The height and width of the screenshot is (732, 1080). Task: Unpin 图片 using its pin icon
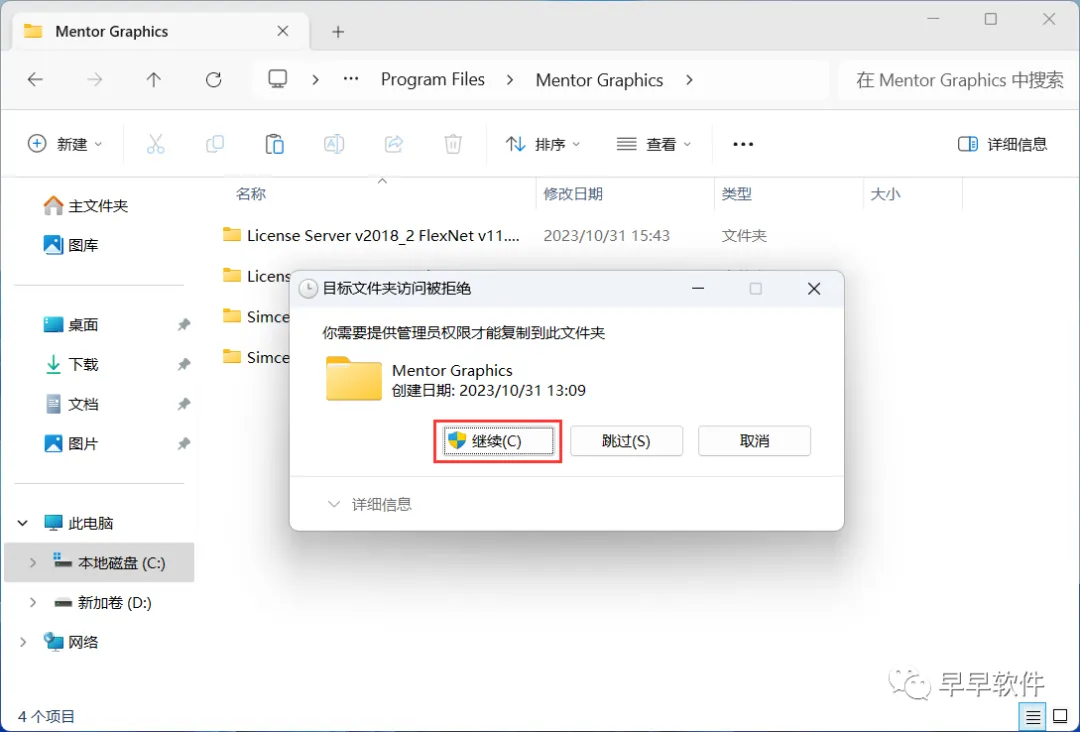coord(183,443)
